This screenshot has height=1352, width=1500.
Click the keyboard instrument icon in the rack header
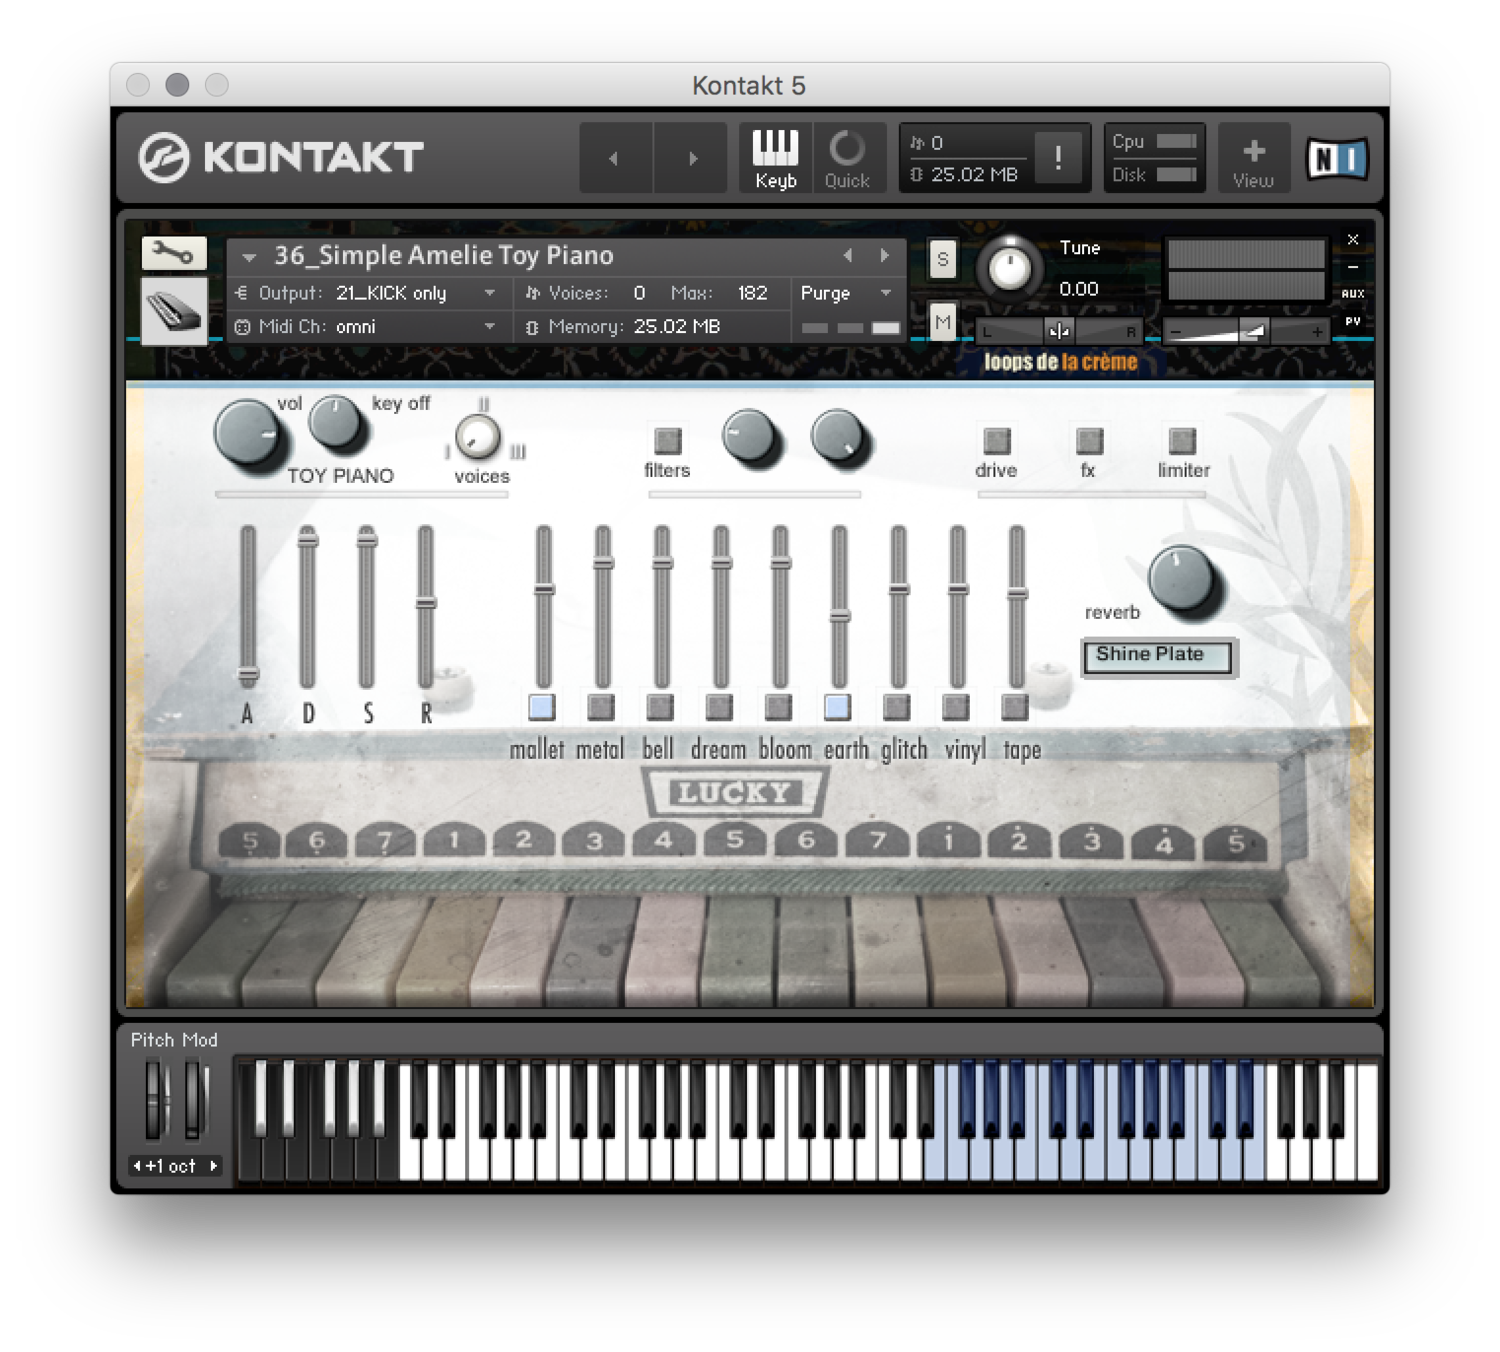[x=174, y=310]
